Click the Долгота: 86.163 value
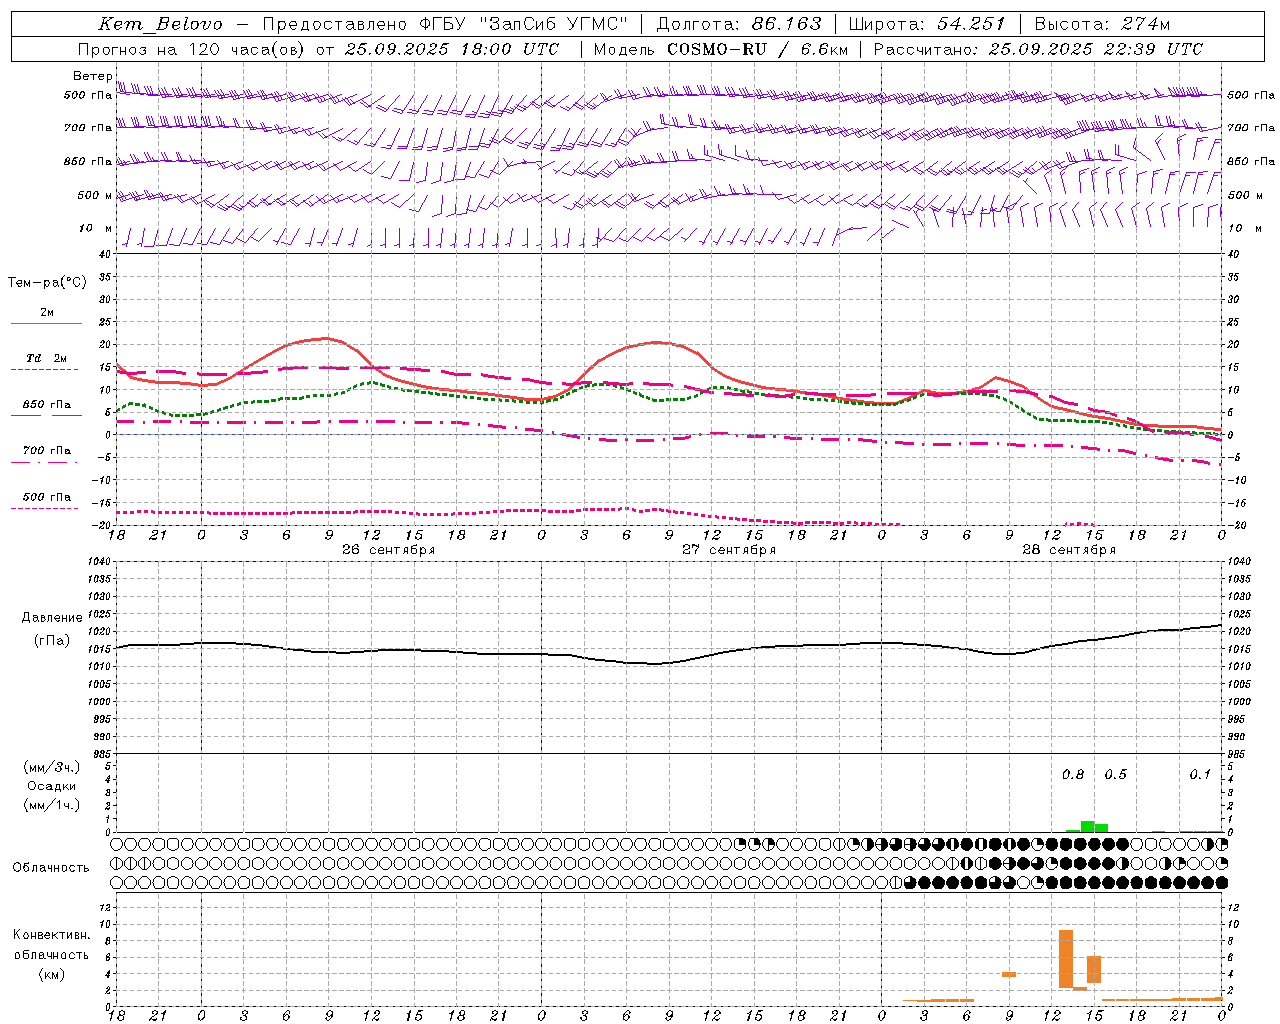The width and height of the screenshot is (1280, 1024). click(x=739, y=24)
